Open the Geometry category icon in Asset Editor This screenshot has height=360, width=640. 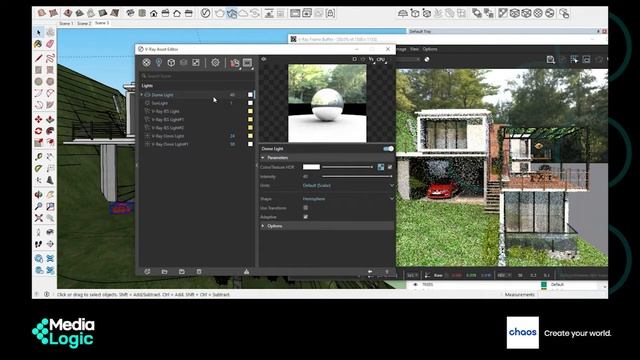171,62
